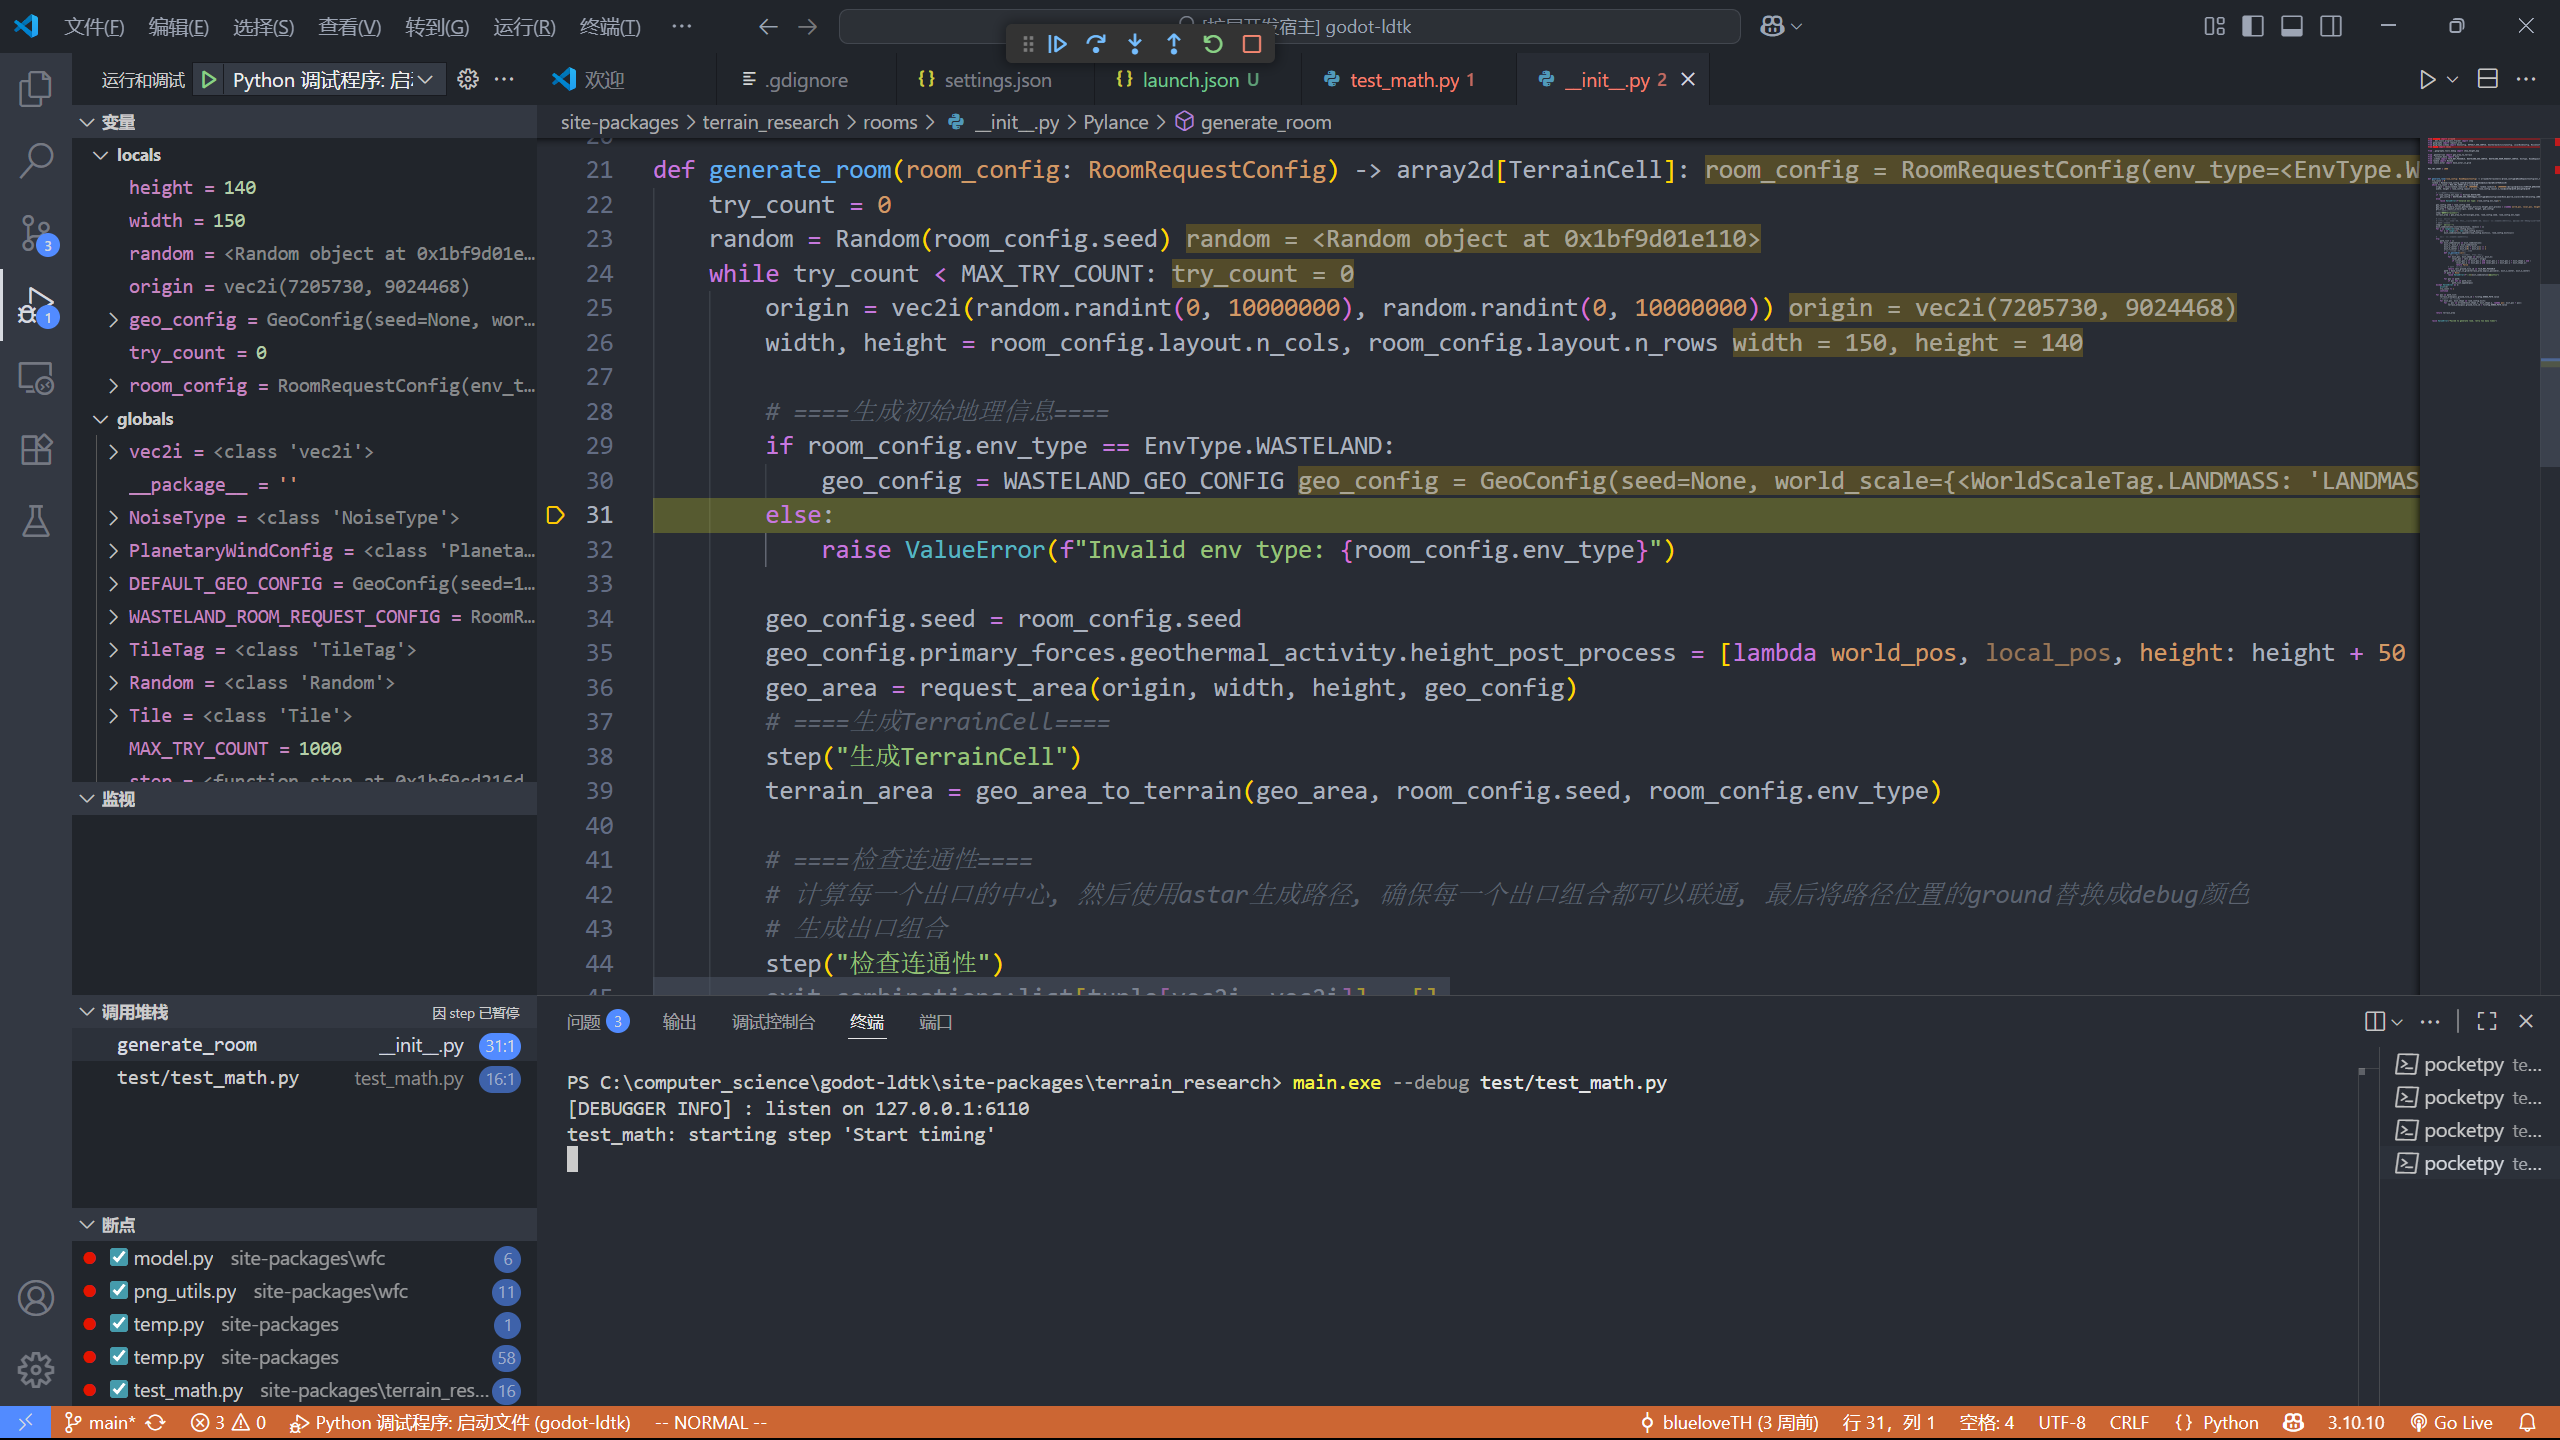Viewport: 2560px width, 1440px height.
Task: Collapse the locals section in Variables
Action: [x=100, y=154]
